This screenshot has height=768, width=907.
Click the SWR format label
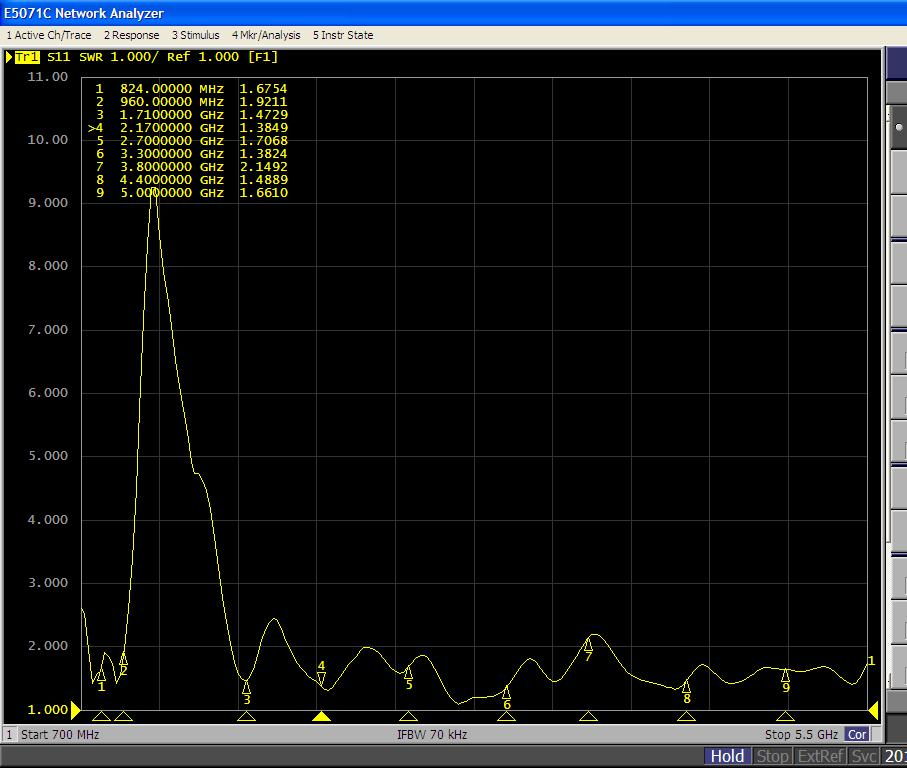[91, 57]
